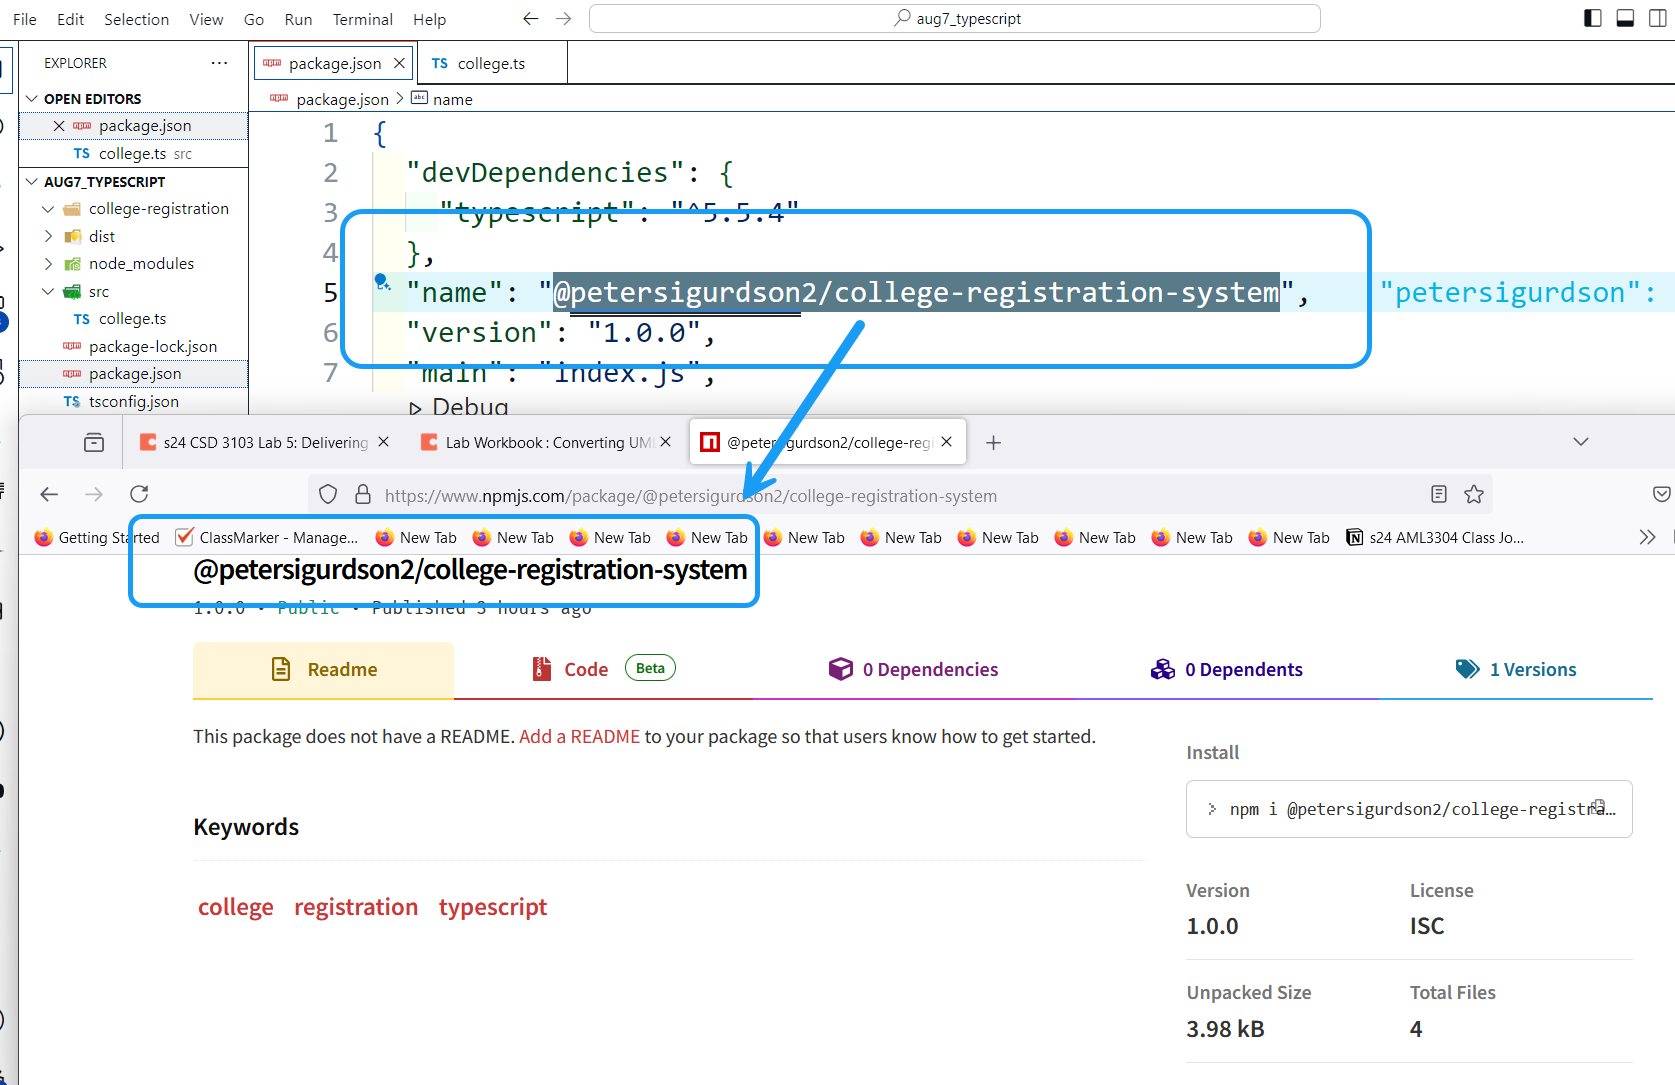Open the Help menu
This screenshot has height=1085, width=1675.
(429, 19)
